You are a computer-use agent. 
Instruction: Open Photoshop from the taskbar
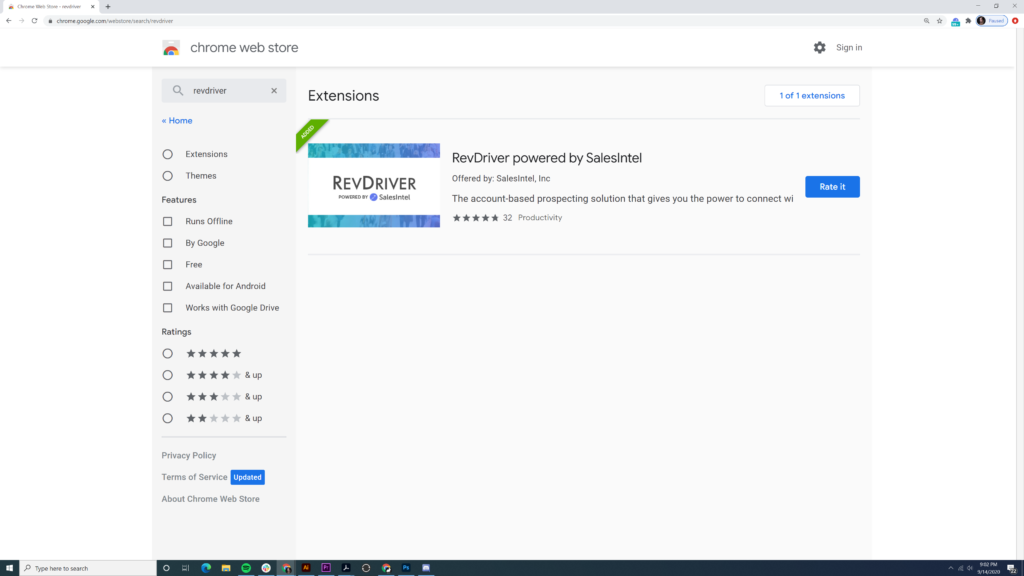406,568
